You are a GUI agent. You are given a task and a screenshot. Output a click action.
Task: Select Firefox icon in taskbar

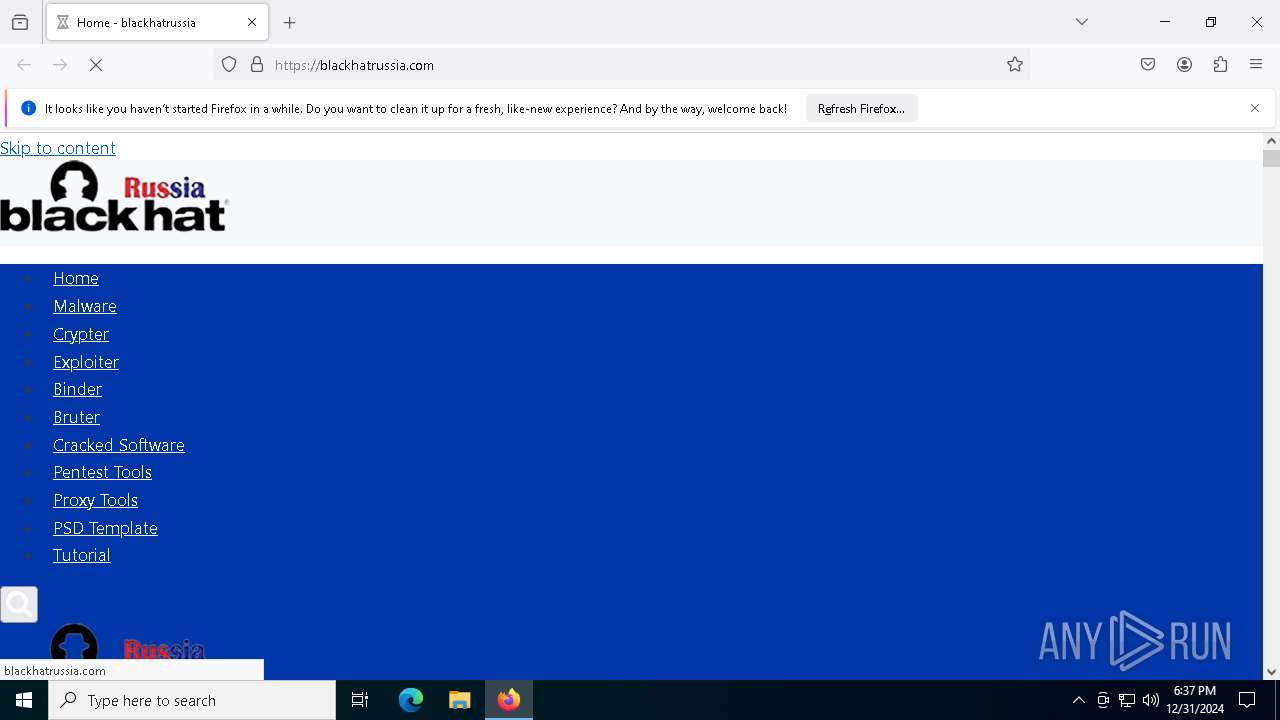[x=509, y=700]
